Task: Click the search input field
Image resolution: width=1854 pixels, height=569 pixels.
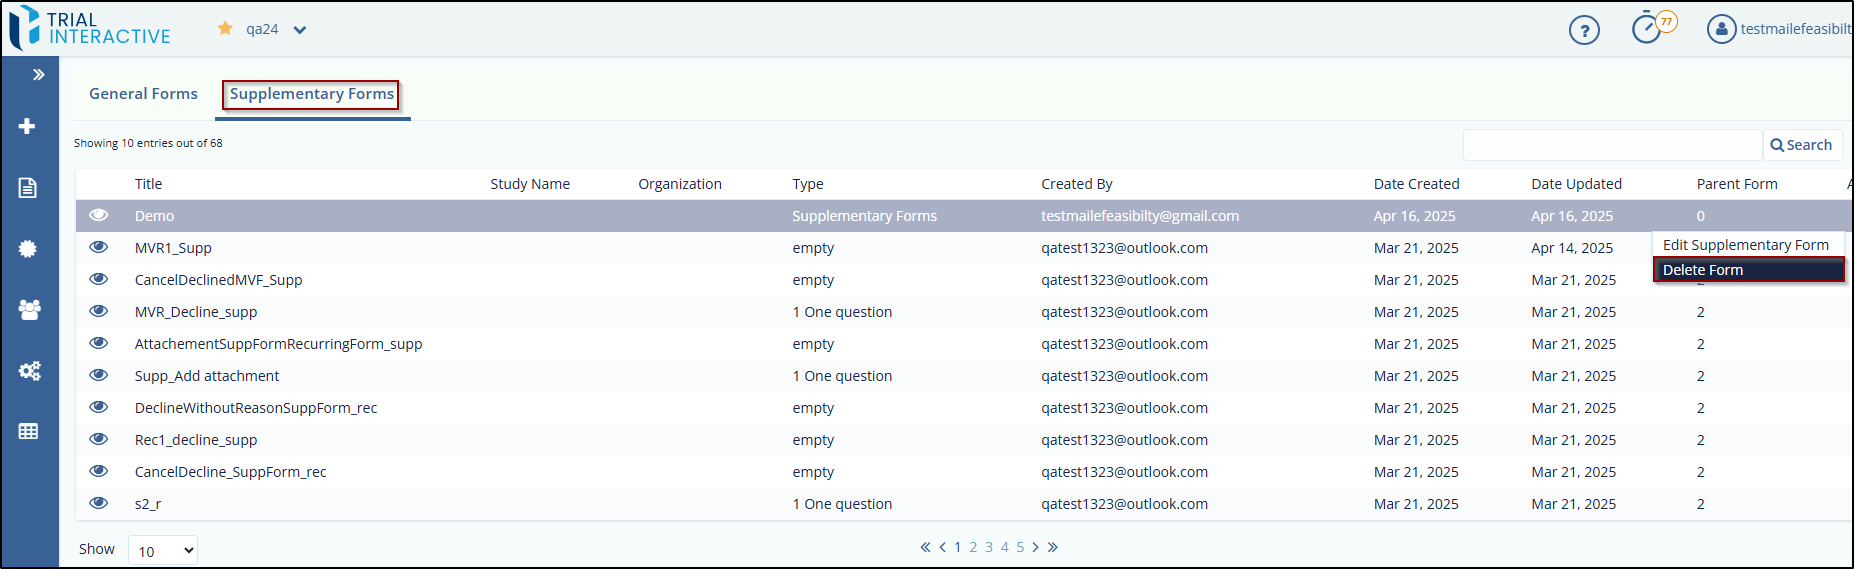Action: coord(1612,145)
